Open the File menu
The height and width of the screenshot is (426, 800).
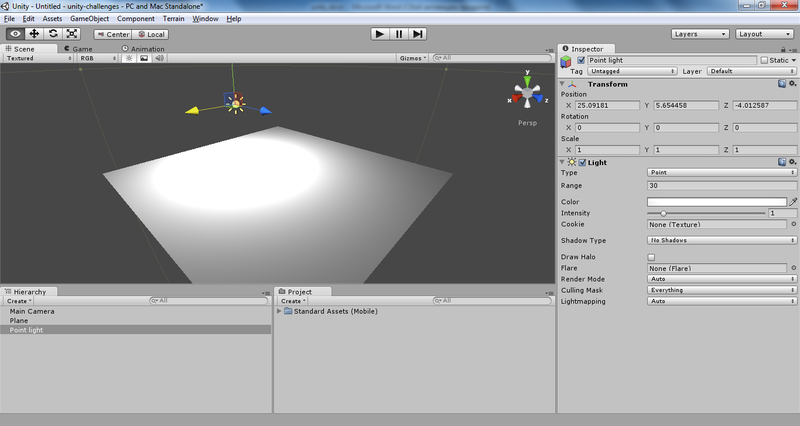pos(9,19)
